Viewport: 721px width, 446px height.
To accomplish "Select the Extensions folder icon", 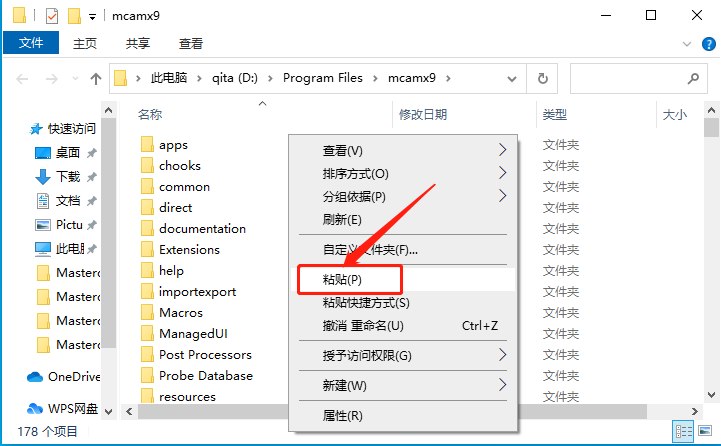I will [x=147, y=249].
